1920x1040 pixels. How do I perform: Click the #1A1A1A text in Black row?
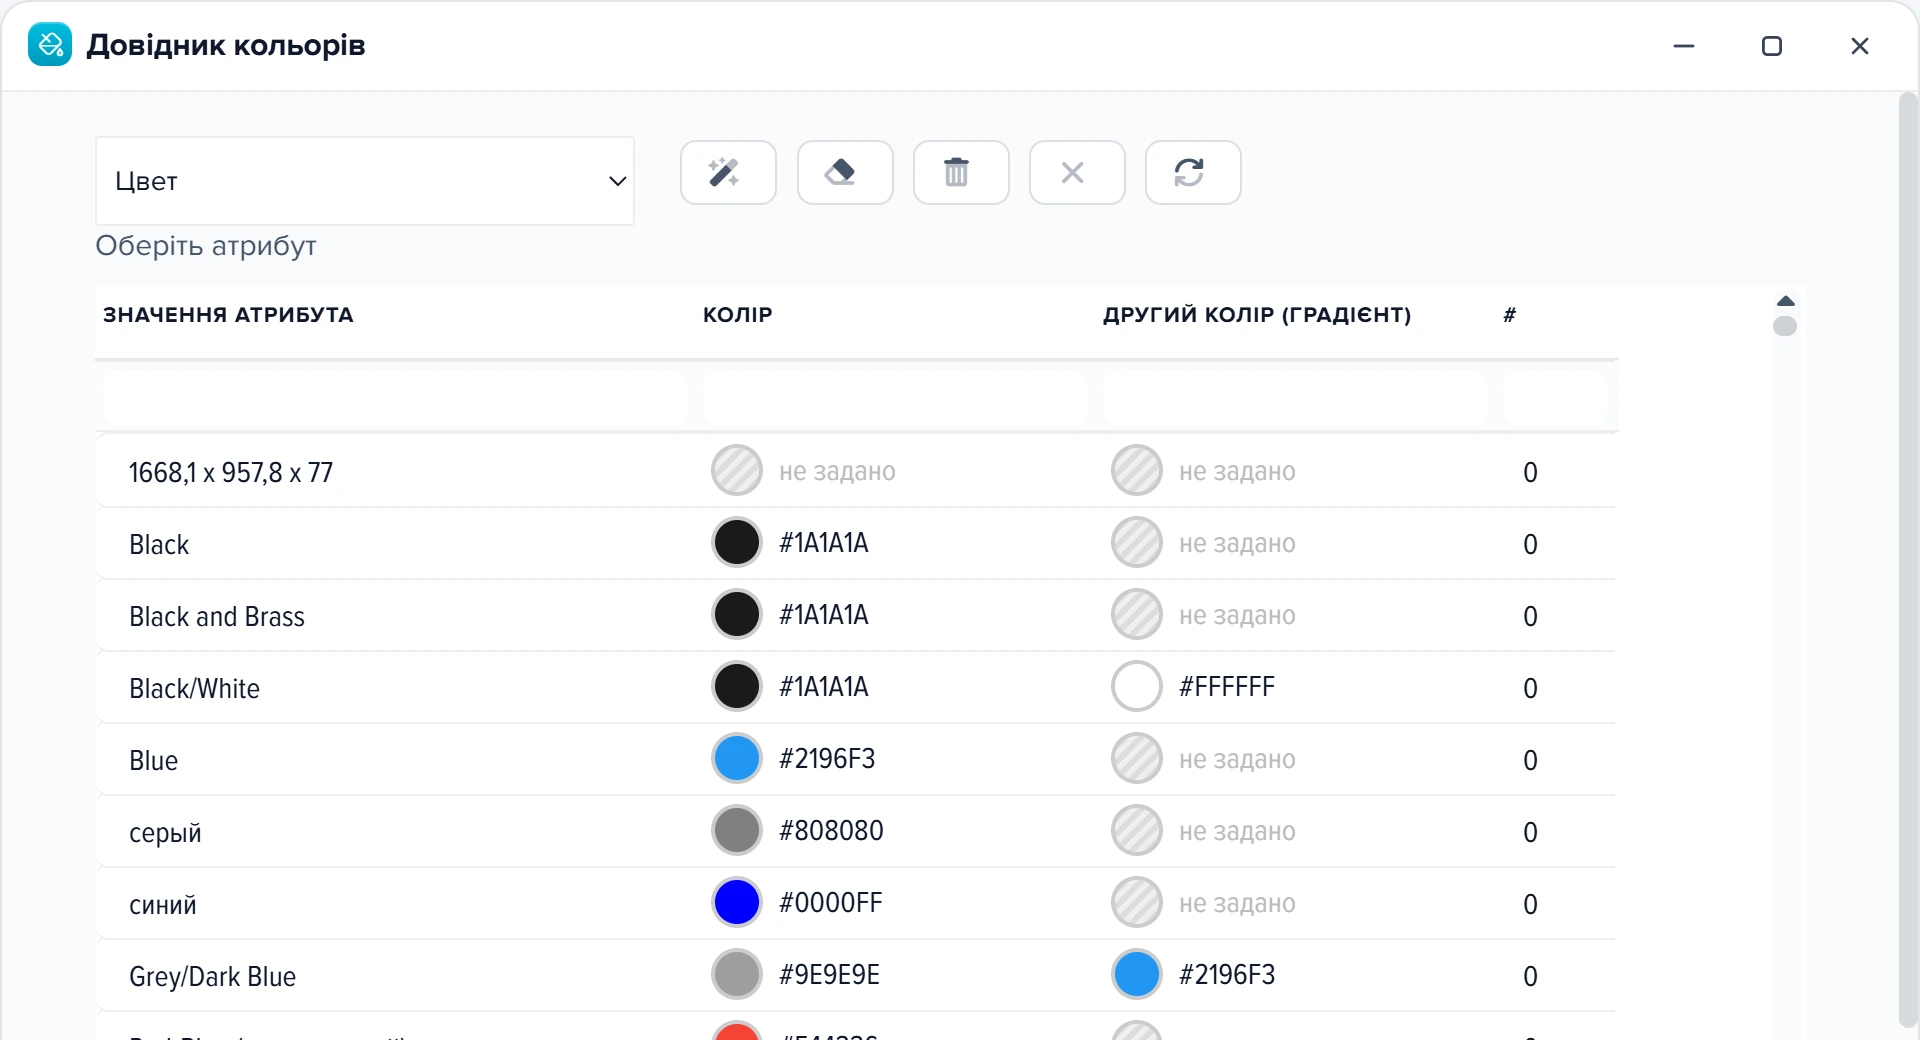(x=824, y=543)
